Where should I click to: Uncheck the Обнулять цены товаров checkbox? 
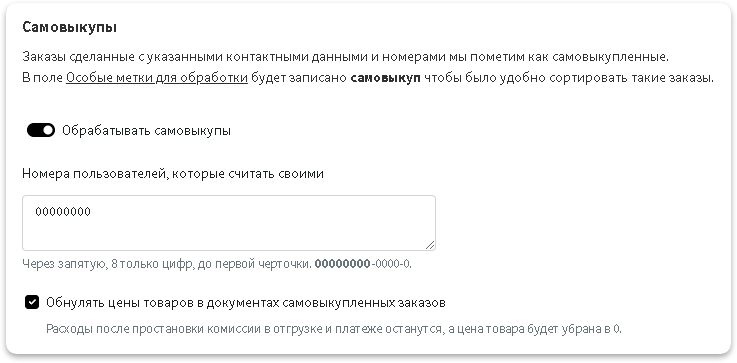pyautogui.click(x=32, y=302)
